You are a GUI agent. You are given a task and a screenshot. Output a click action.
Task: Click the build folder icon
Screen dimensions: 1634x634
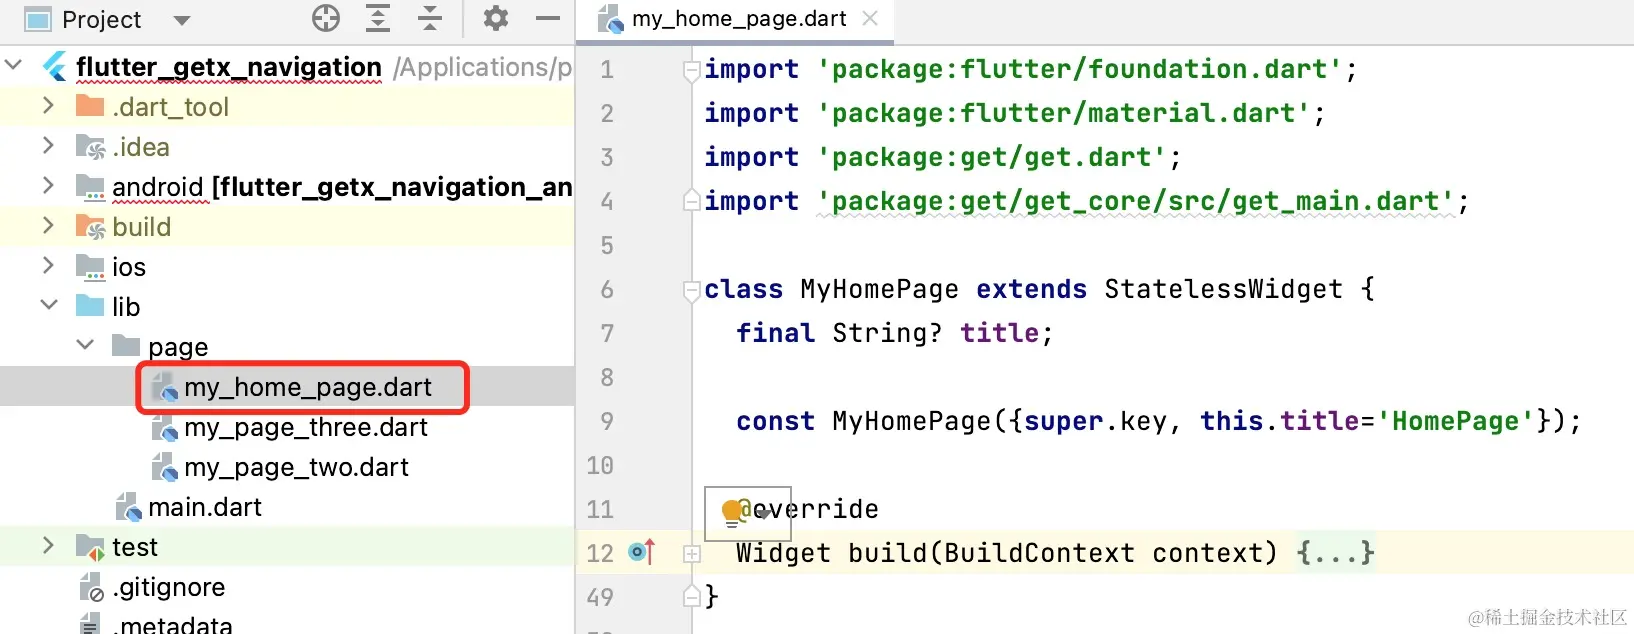pos(90,227)
